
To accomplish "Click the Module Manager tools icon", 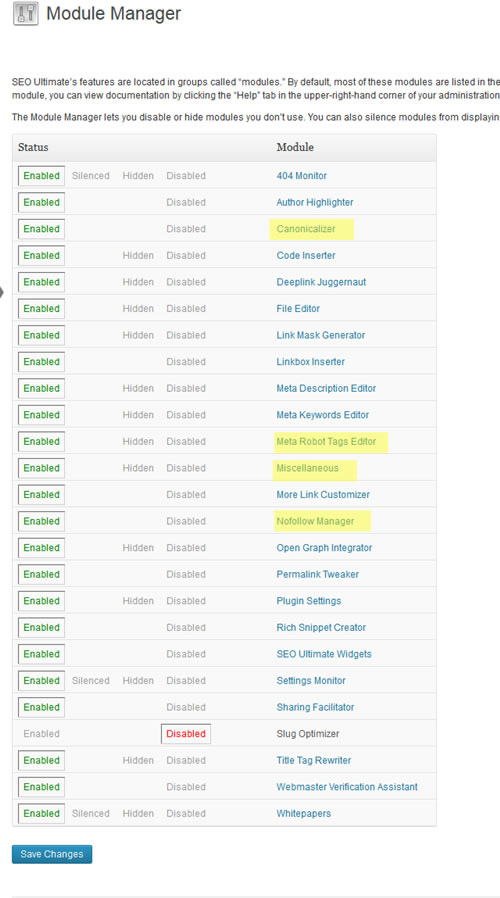I will click(26, 14).
